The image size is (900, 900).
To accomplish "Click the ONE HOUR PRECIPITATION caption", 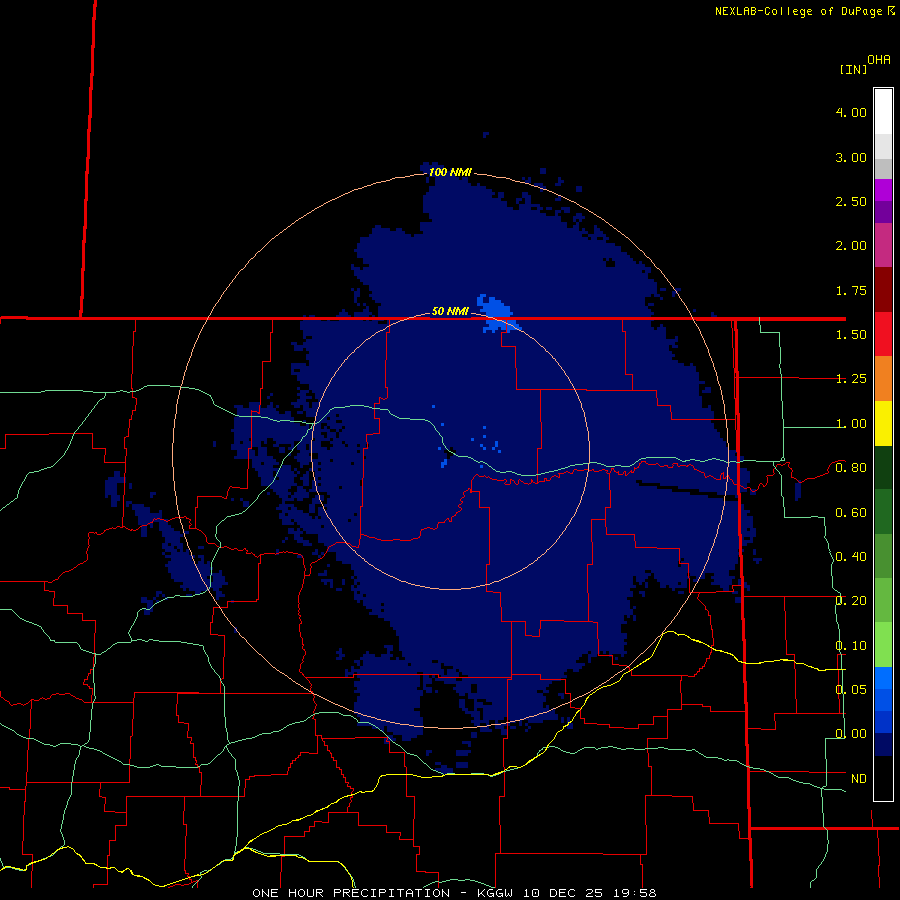I will click(x=351, y=893).
